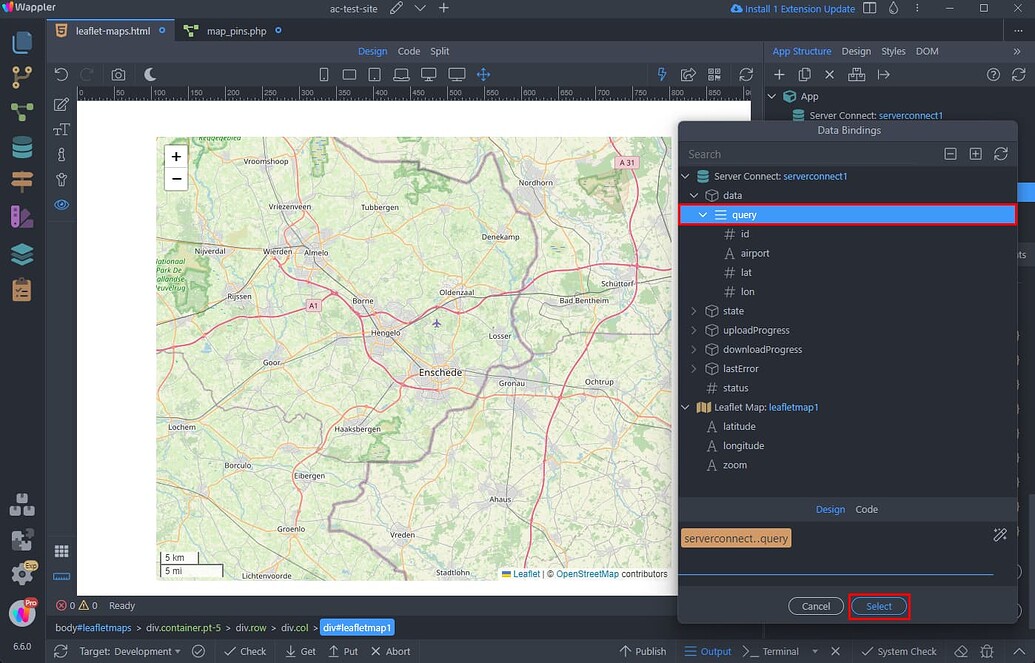Open the Databases panel in left sidebar

(23, 147)
